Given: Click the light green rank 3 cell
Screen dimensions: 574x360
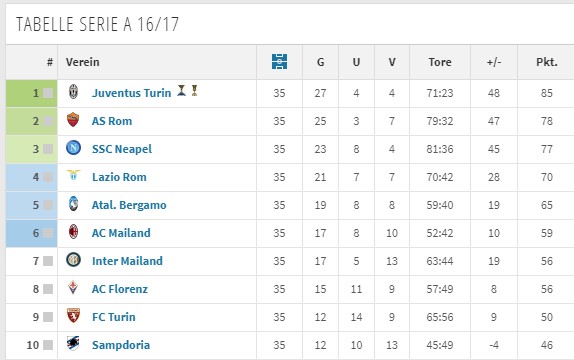Looking at the screenshot, I should click(x=31, y=149).
